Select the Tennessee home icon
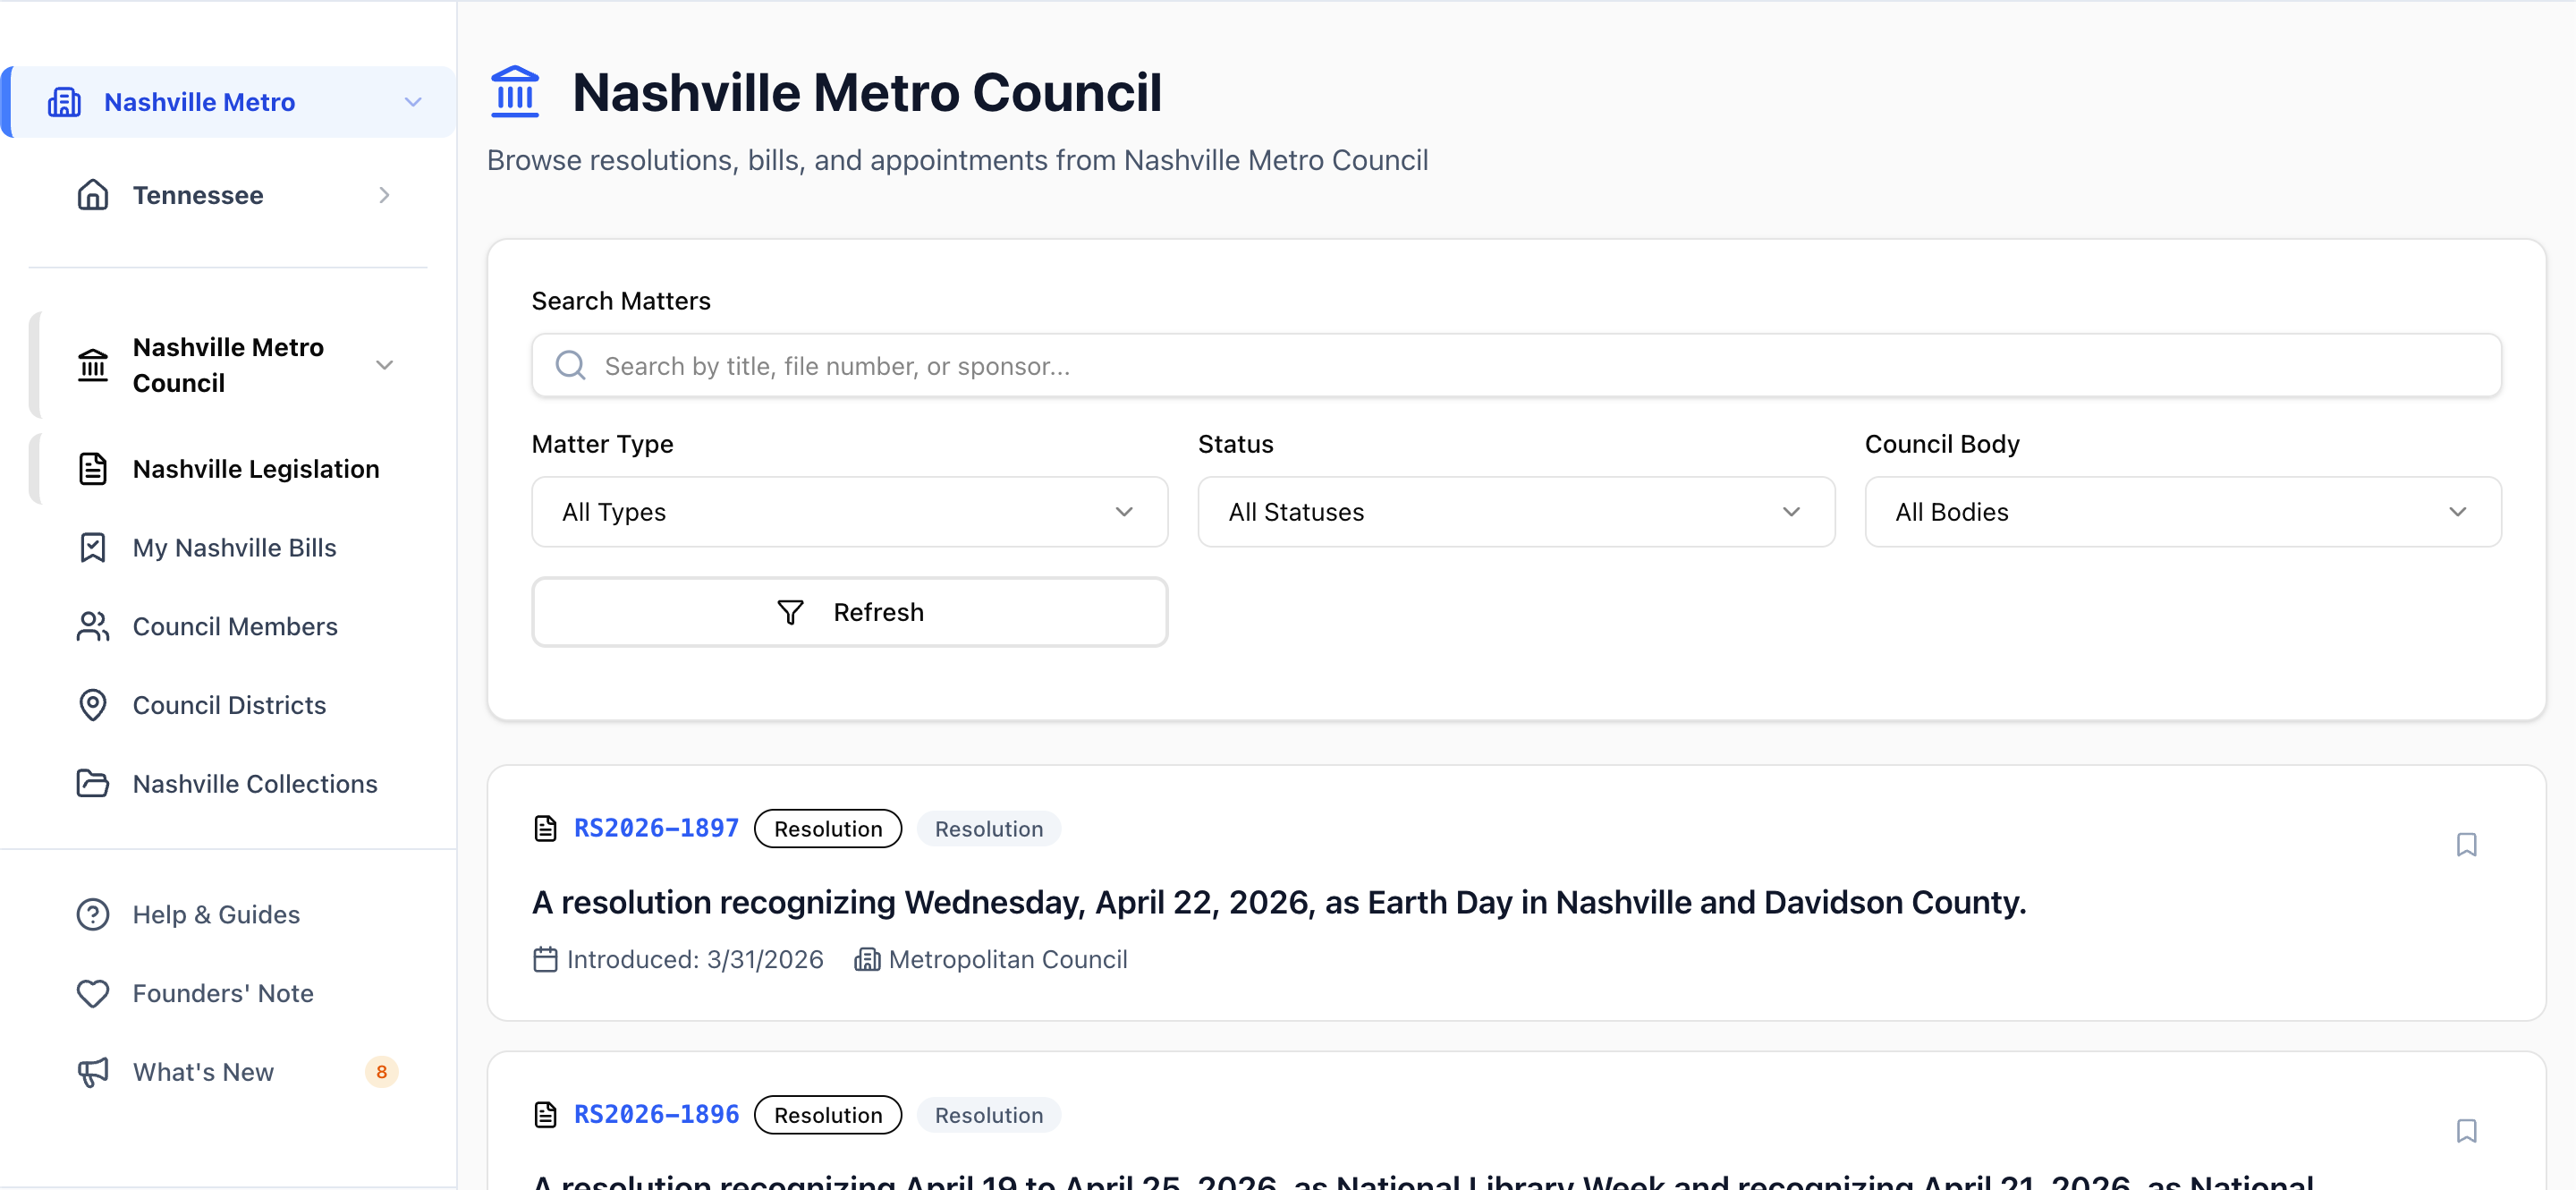2576x1190 pixels. pyautogui.click(x=92, y=194)
